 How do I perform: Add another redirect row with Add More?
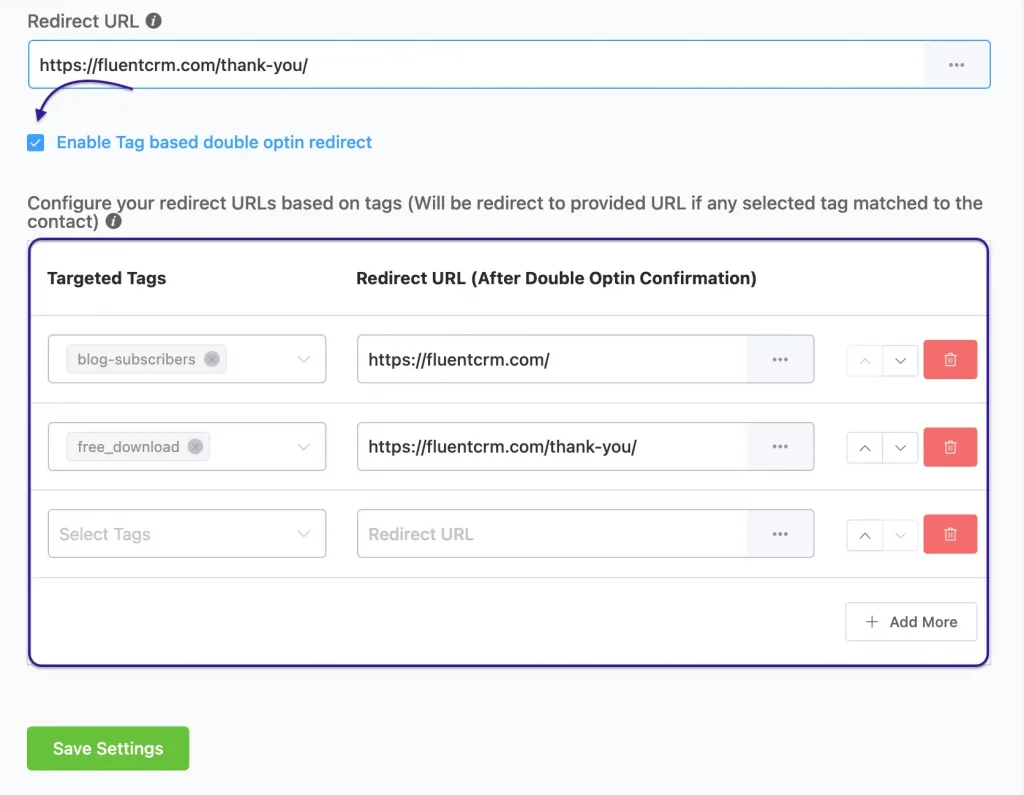pos(910,621)
